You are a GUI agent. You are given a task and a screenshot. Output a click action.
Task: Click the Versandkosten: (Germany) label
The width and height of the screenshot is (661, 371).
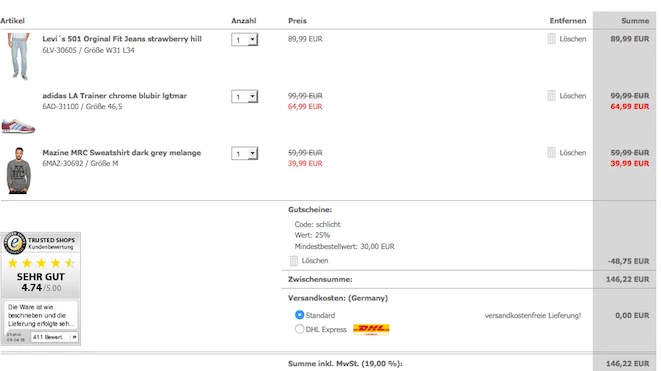click(x=338, y=298)
